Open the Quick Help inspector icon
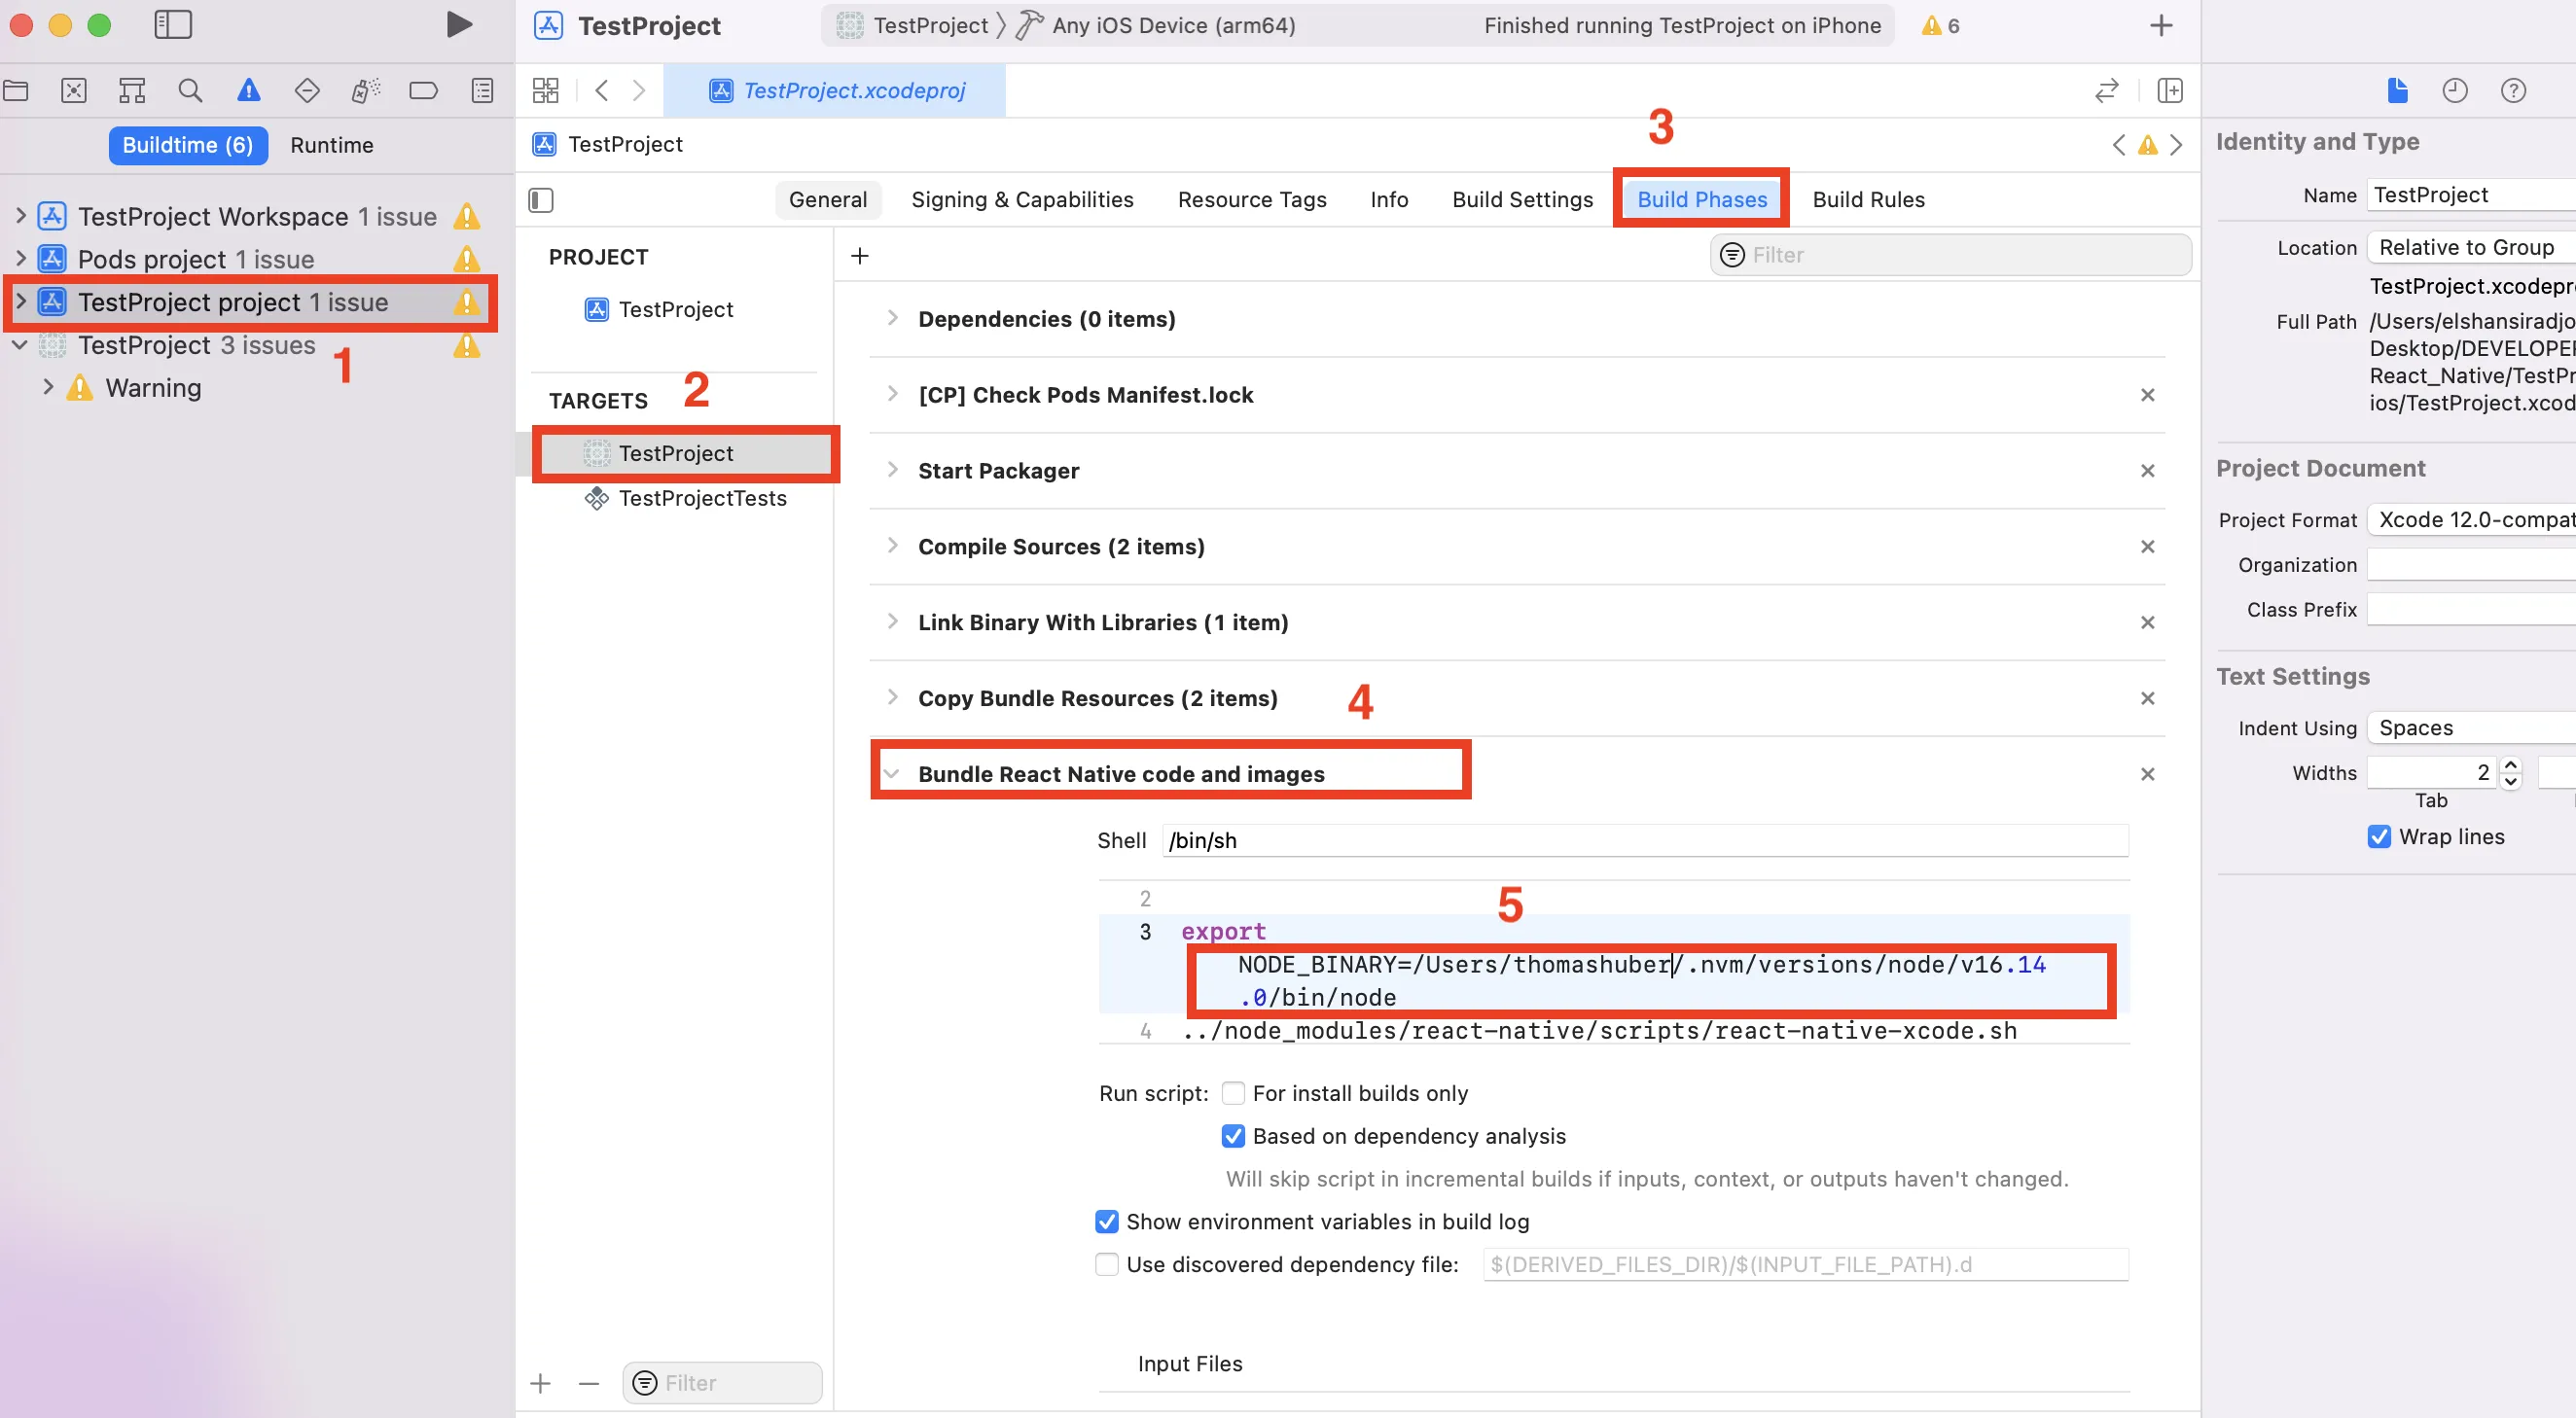This screenshot has height=1418, width=2576. tap(2513, 91)
